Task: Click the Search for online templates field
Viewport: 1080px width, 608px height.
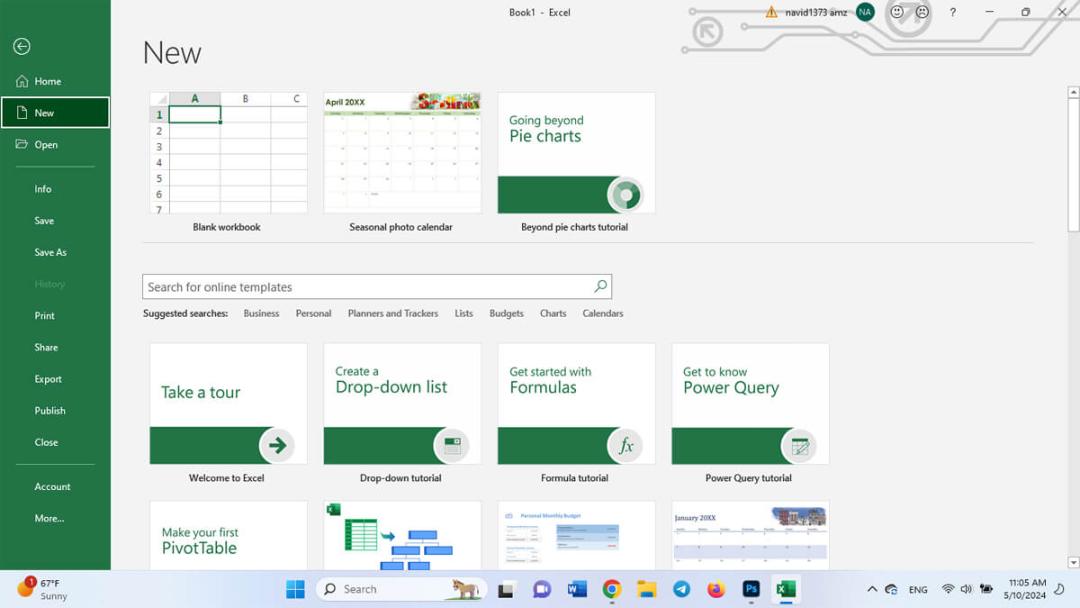Action: [x=377, y=286]
